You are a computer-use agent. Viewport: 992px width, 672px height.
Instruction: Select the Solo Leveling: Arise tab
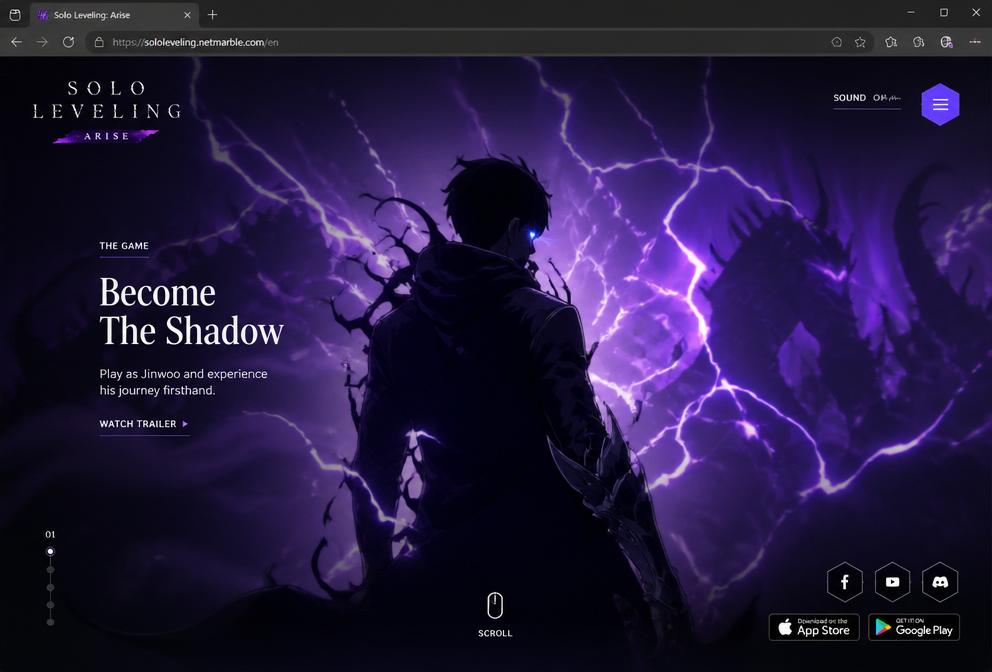(x=114, y=15)
